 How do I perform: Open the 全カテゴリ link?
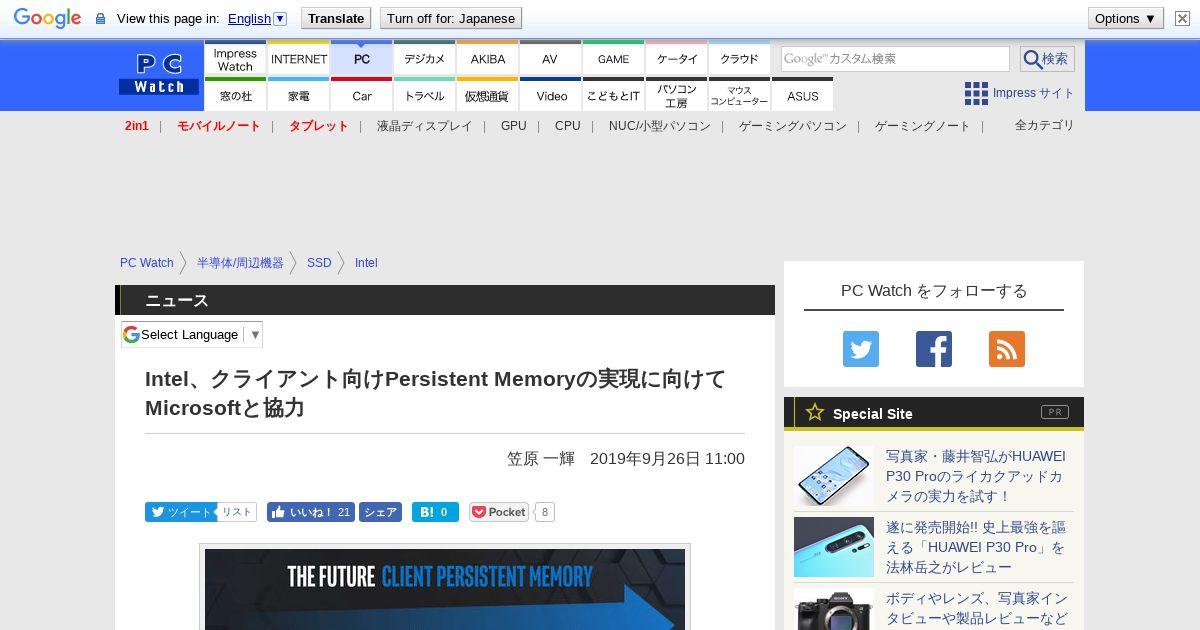[x=1045, y=125]
